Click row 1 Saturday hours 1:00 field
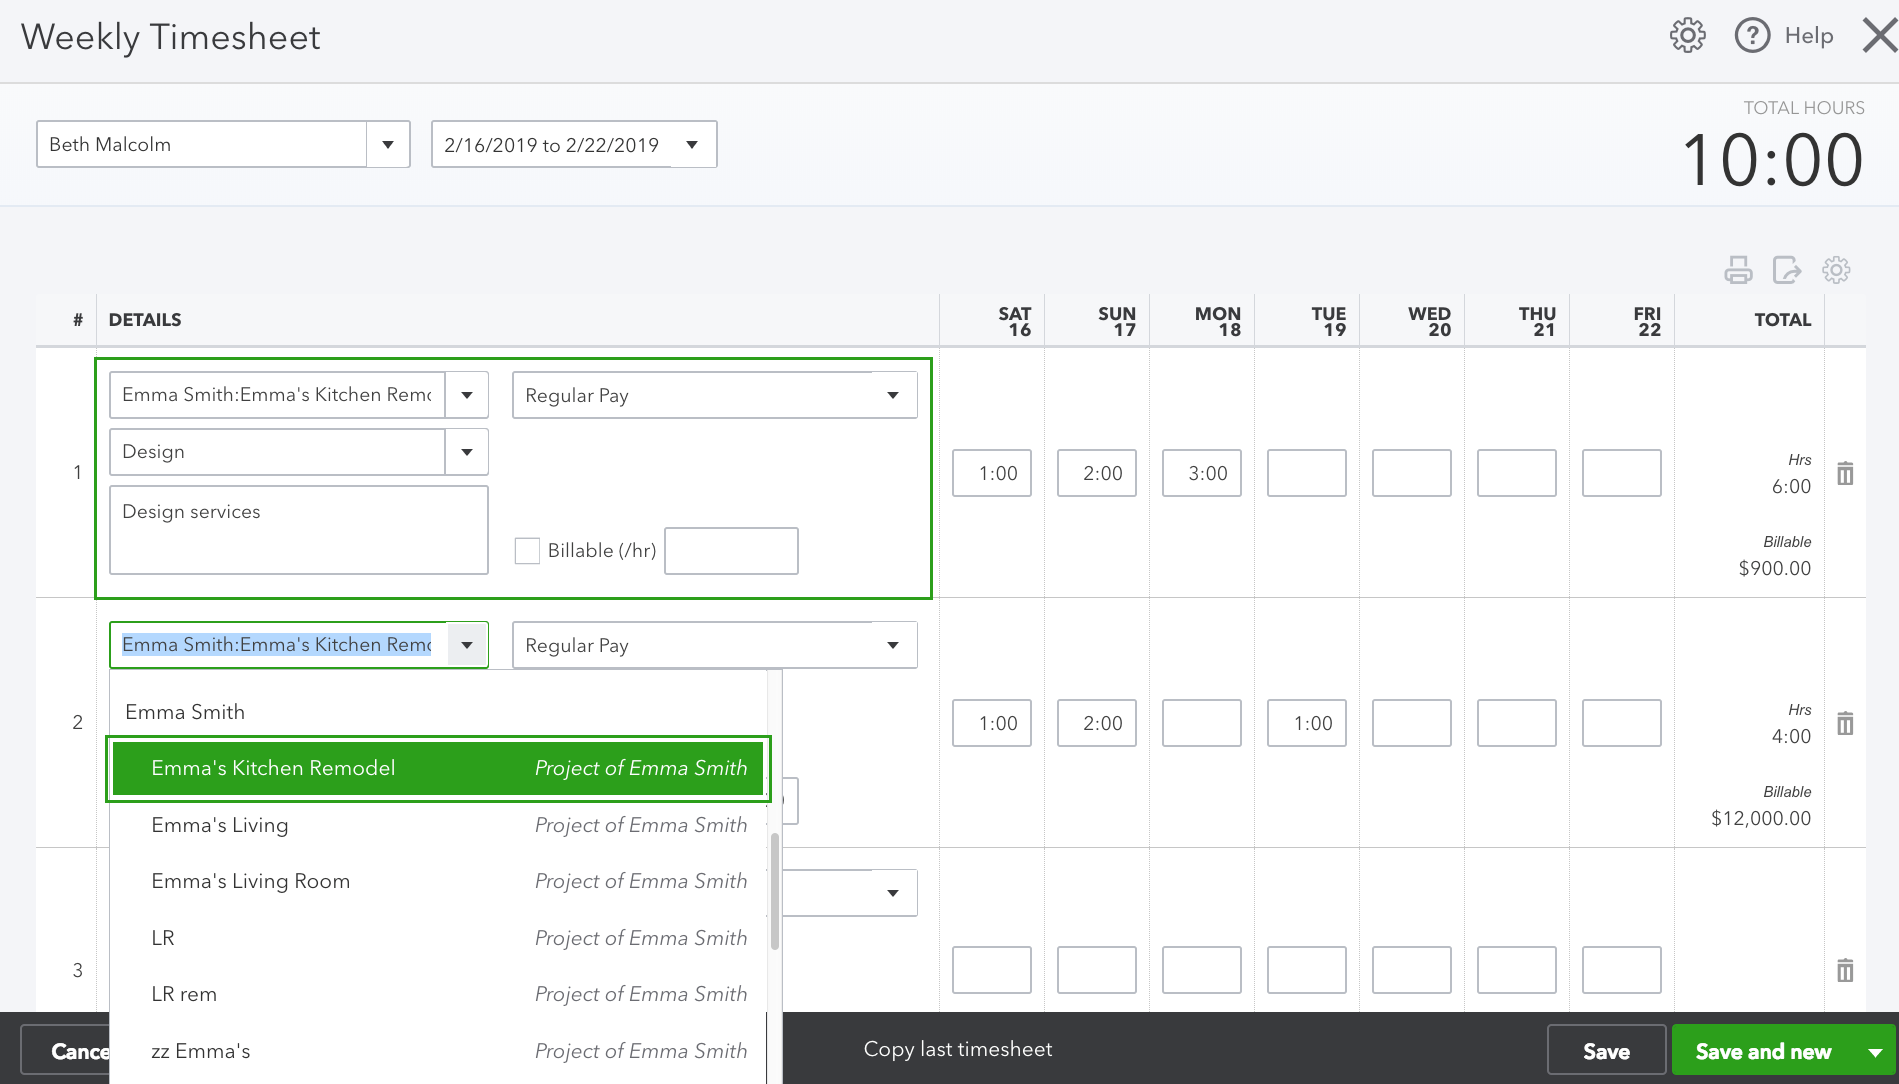The height and width of the screenshot is (1084, 1899). [x=992, y=473]
